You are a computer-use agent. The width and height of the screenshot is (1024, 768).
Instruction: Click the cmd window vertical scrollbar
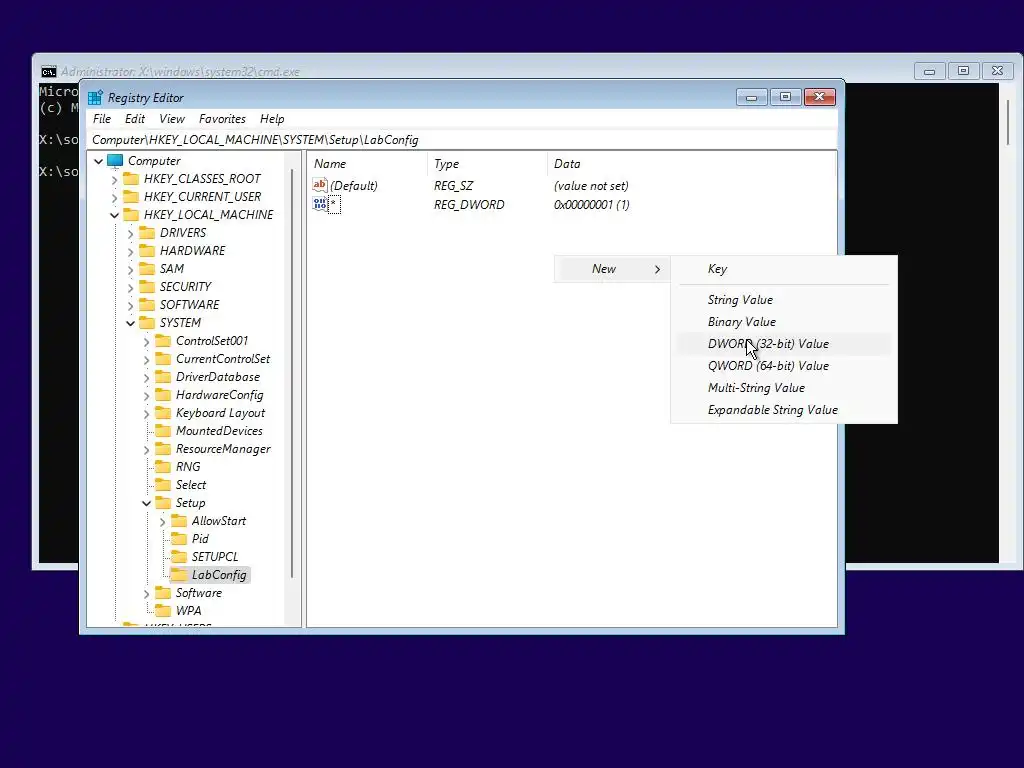[1008, 122]
